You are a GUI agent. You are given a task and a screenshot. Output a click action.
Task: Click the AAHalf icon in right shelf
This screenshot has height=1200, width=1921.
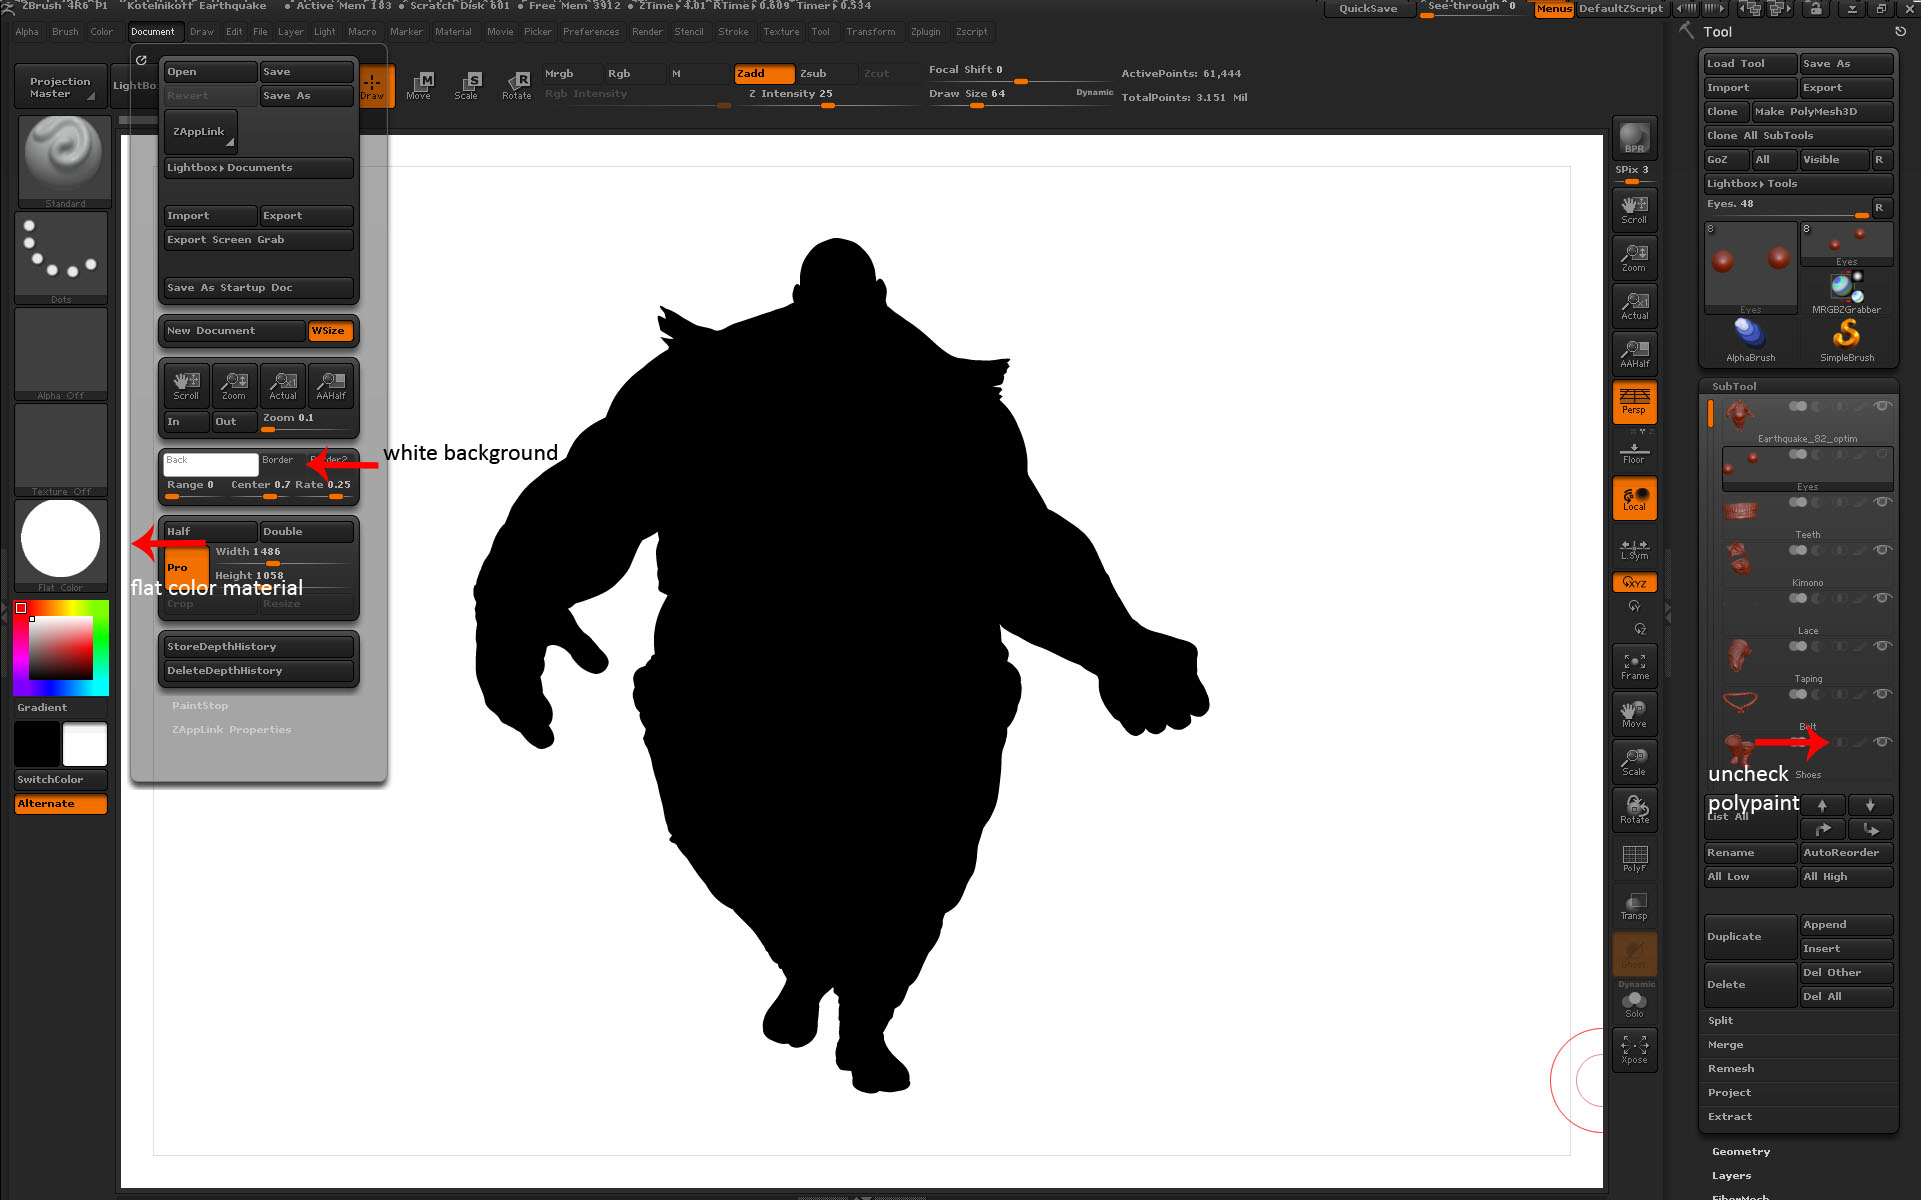pyautogui.click(x=1634, y=354)
